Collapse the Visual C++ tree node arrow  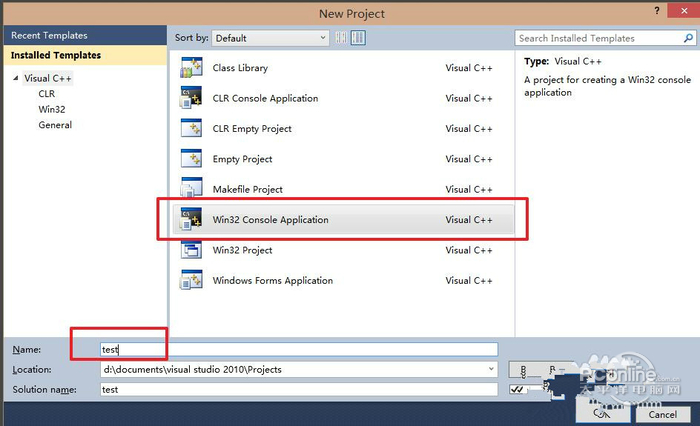point(16,78)
